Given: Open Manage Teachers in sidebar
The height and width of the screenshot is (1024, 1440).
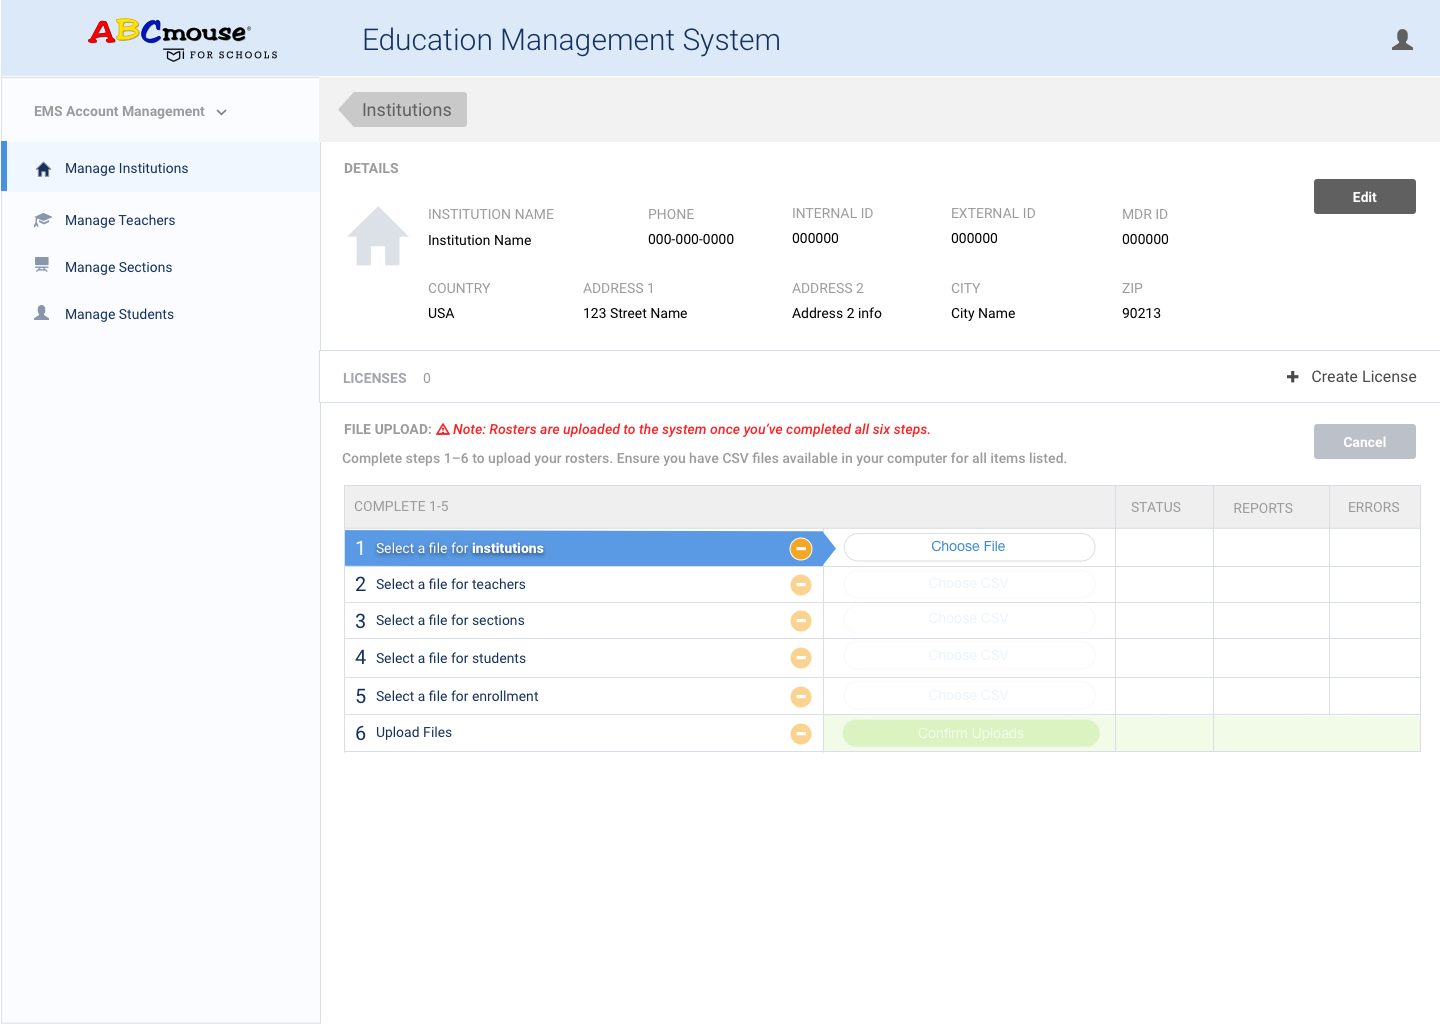Looking at the screenshot, I should [x=120, y=220].
